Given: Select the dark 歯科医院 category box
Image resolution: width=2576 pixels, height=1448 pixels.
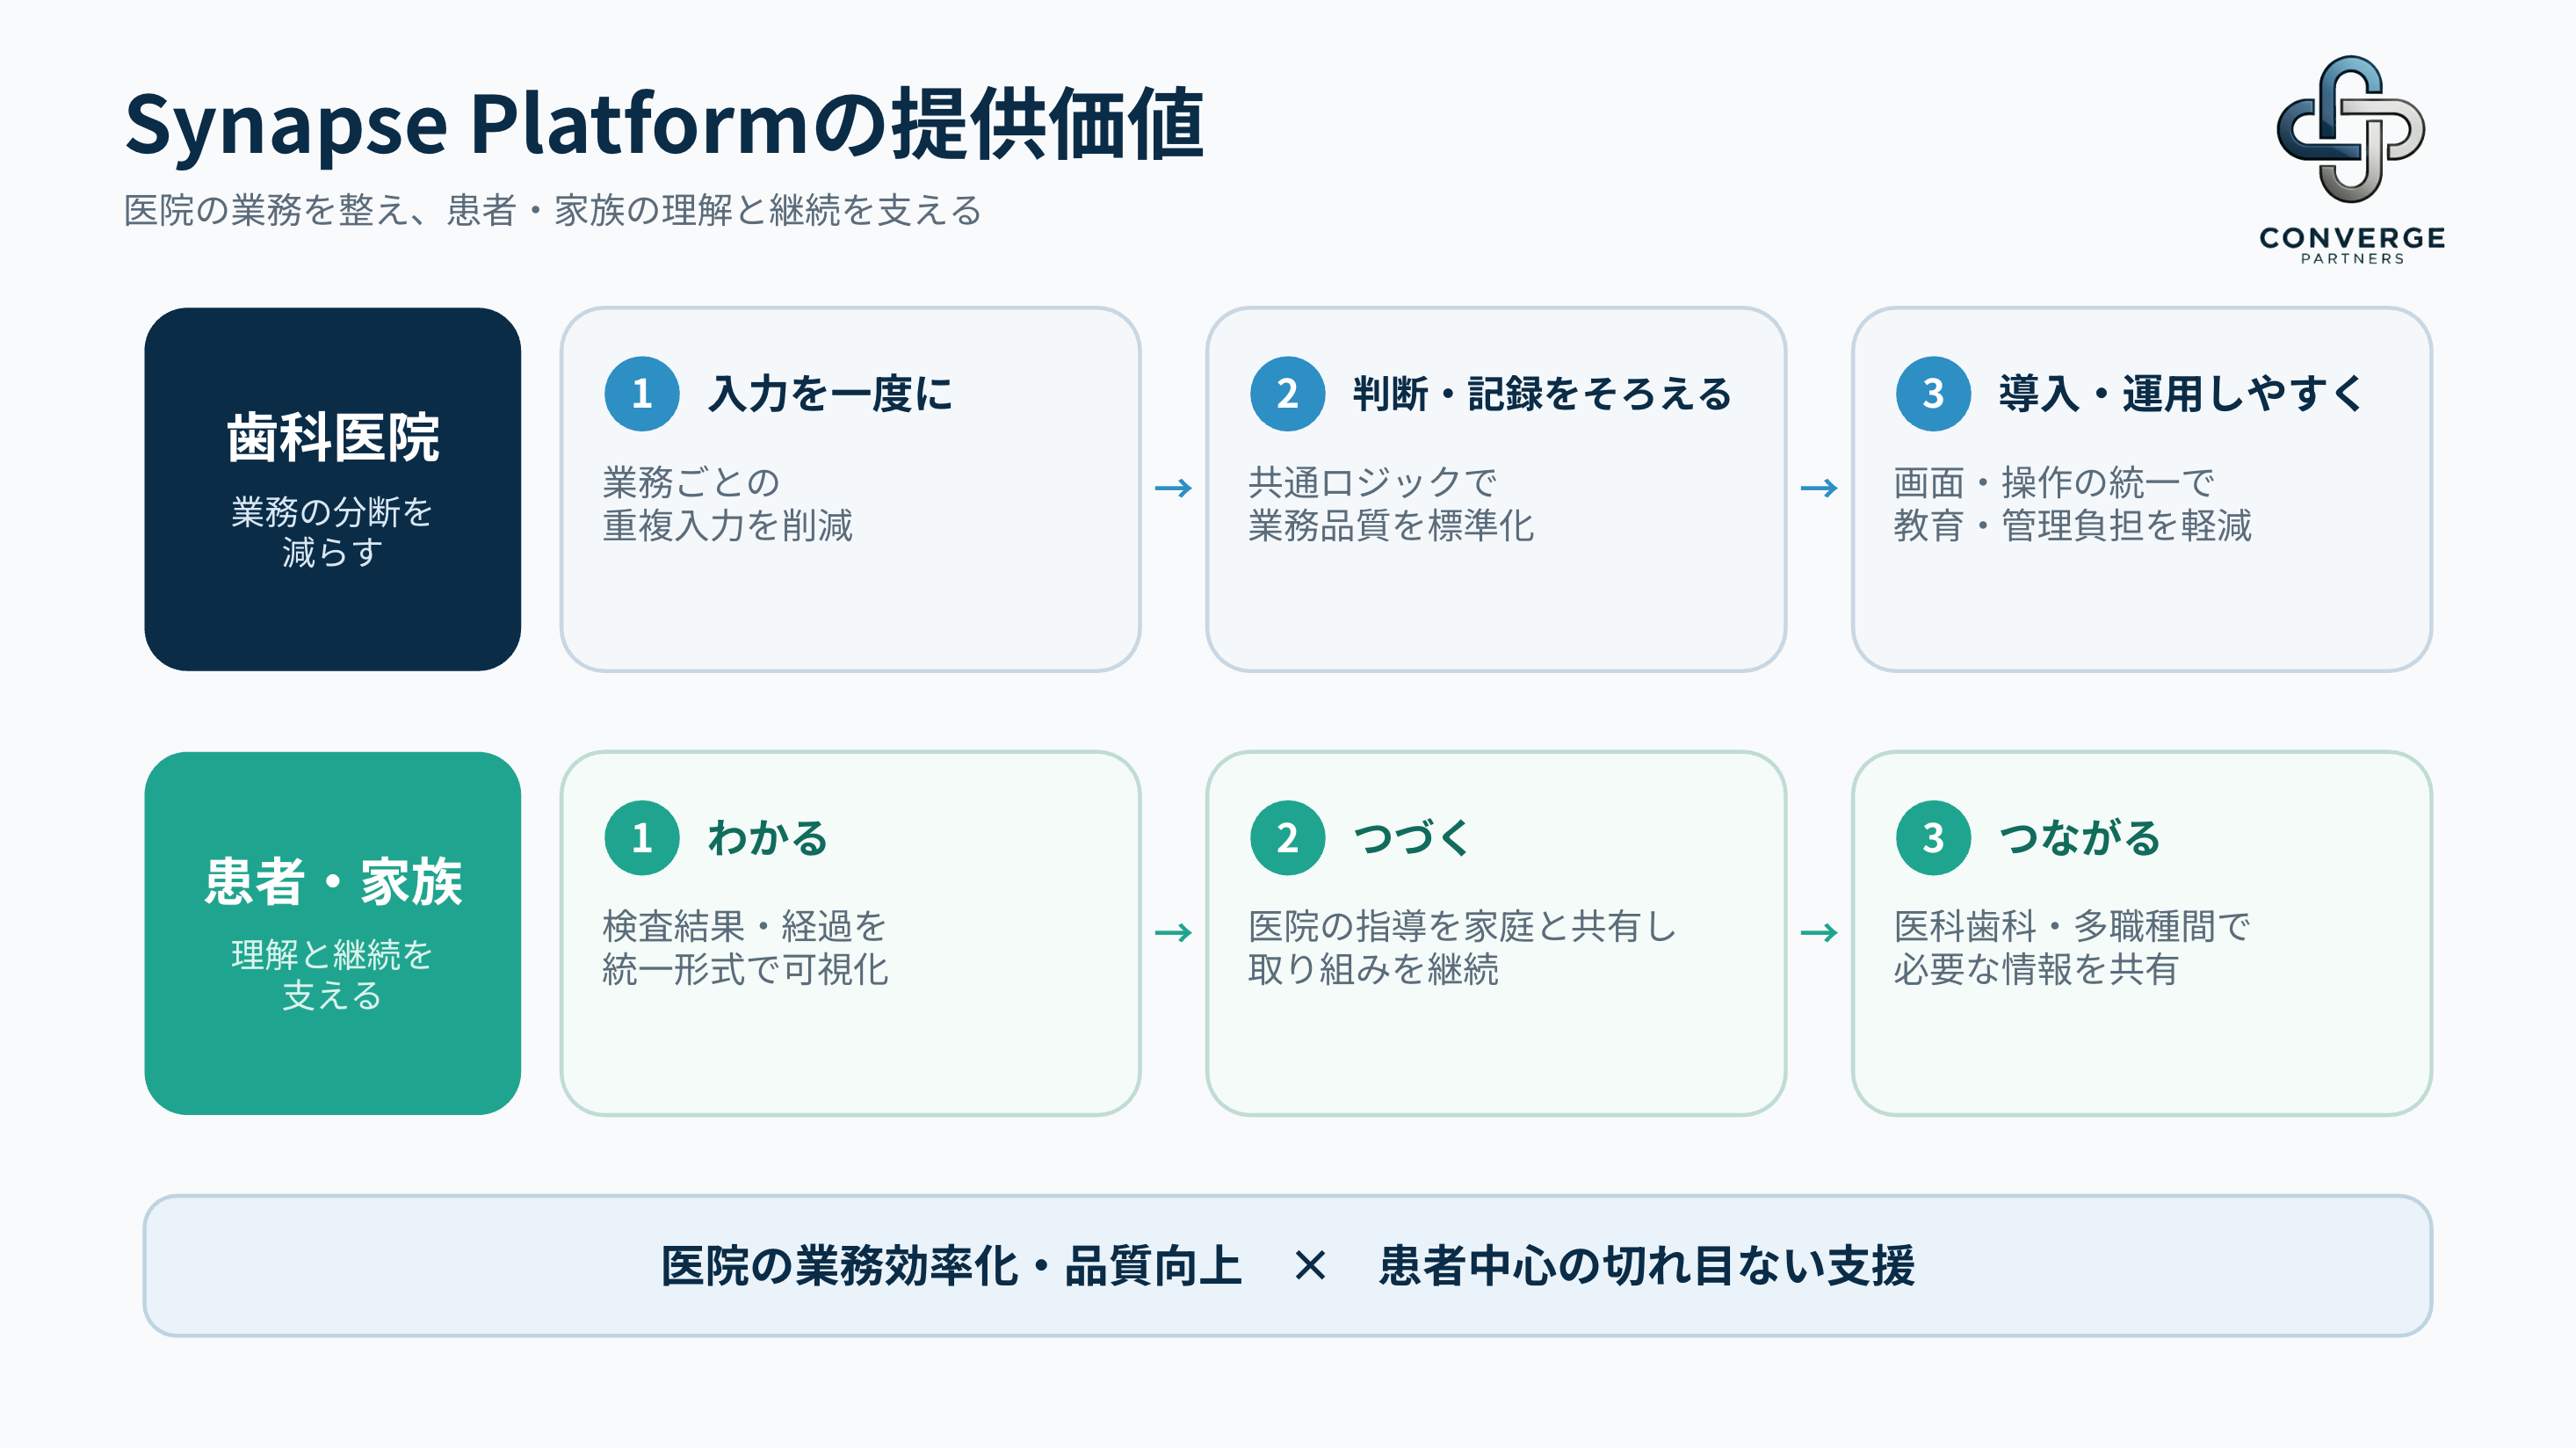Looking at the screenshot, I should coord(333,489).
